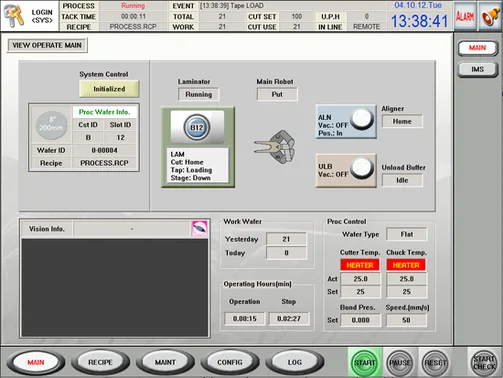The height and width of the screenshot is (378, 503).
Task: Click the dark vision display area
Action: [x=115, y=288]
